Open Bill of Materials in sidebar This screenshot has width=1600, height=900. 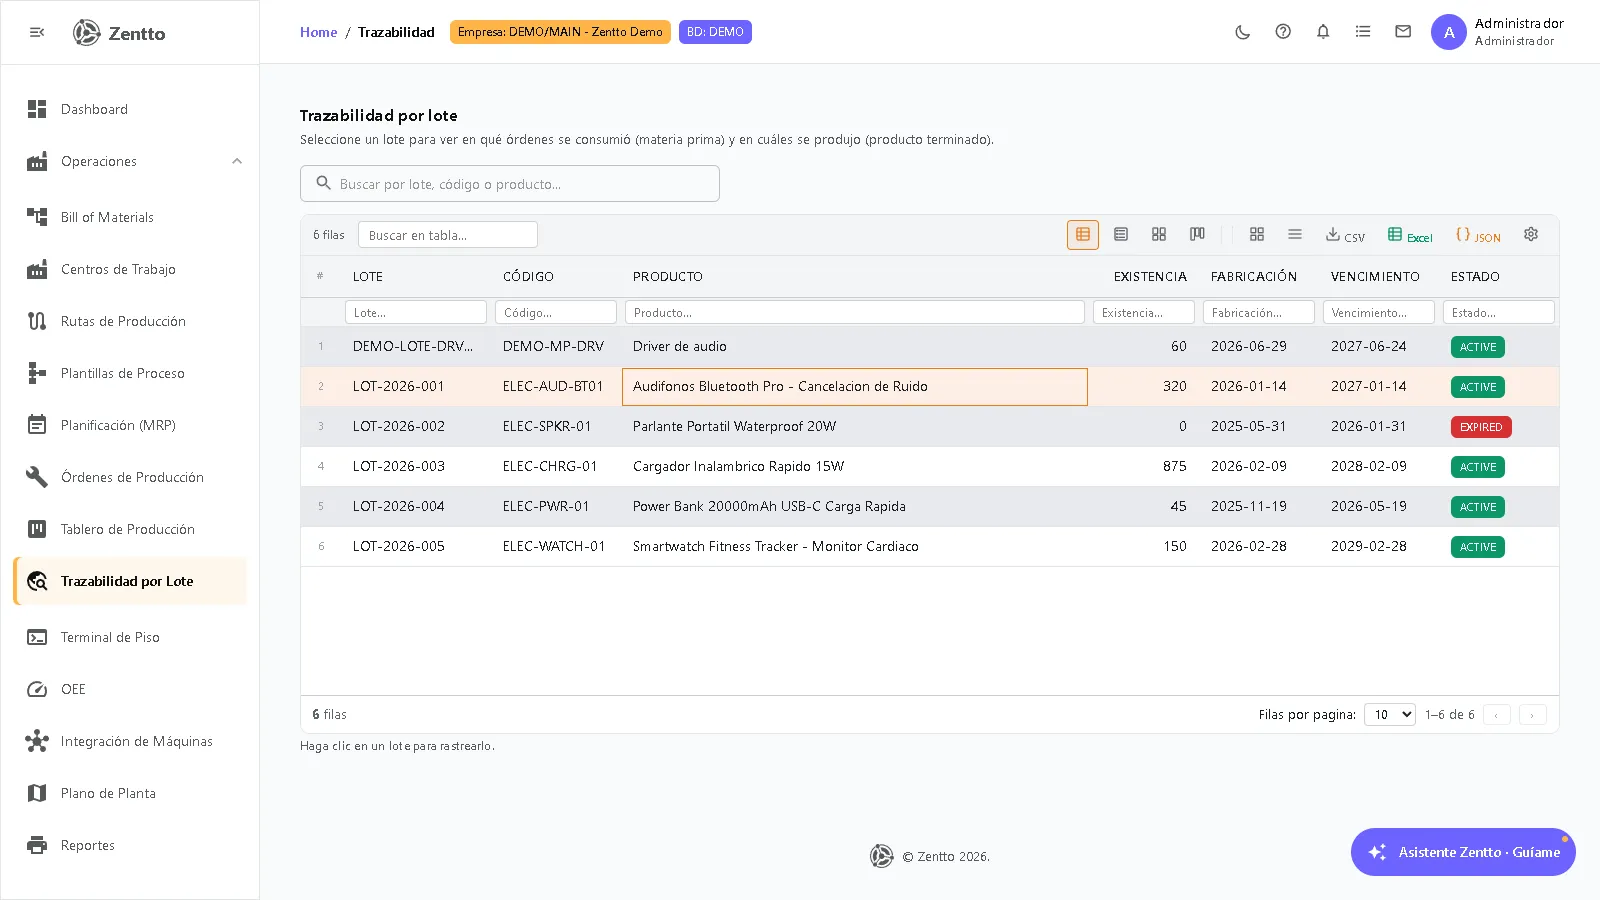click(130, 217)
